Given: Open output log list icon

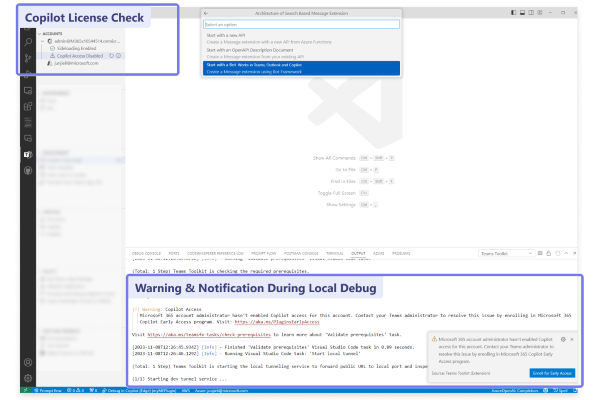Looking at the screenshot, I should point(540,253).
